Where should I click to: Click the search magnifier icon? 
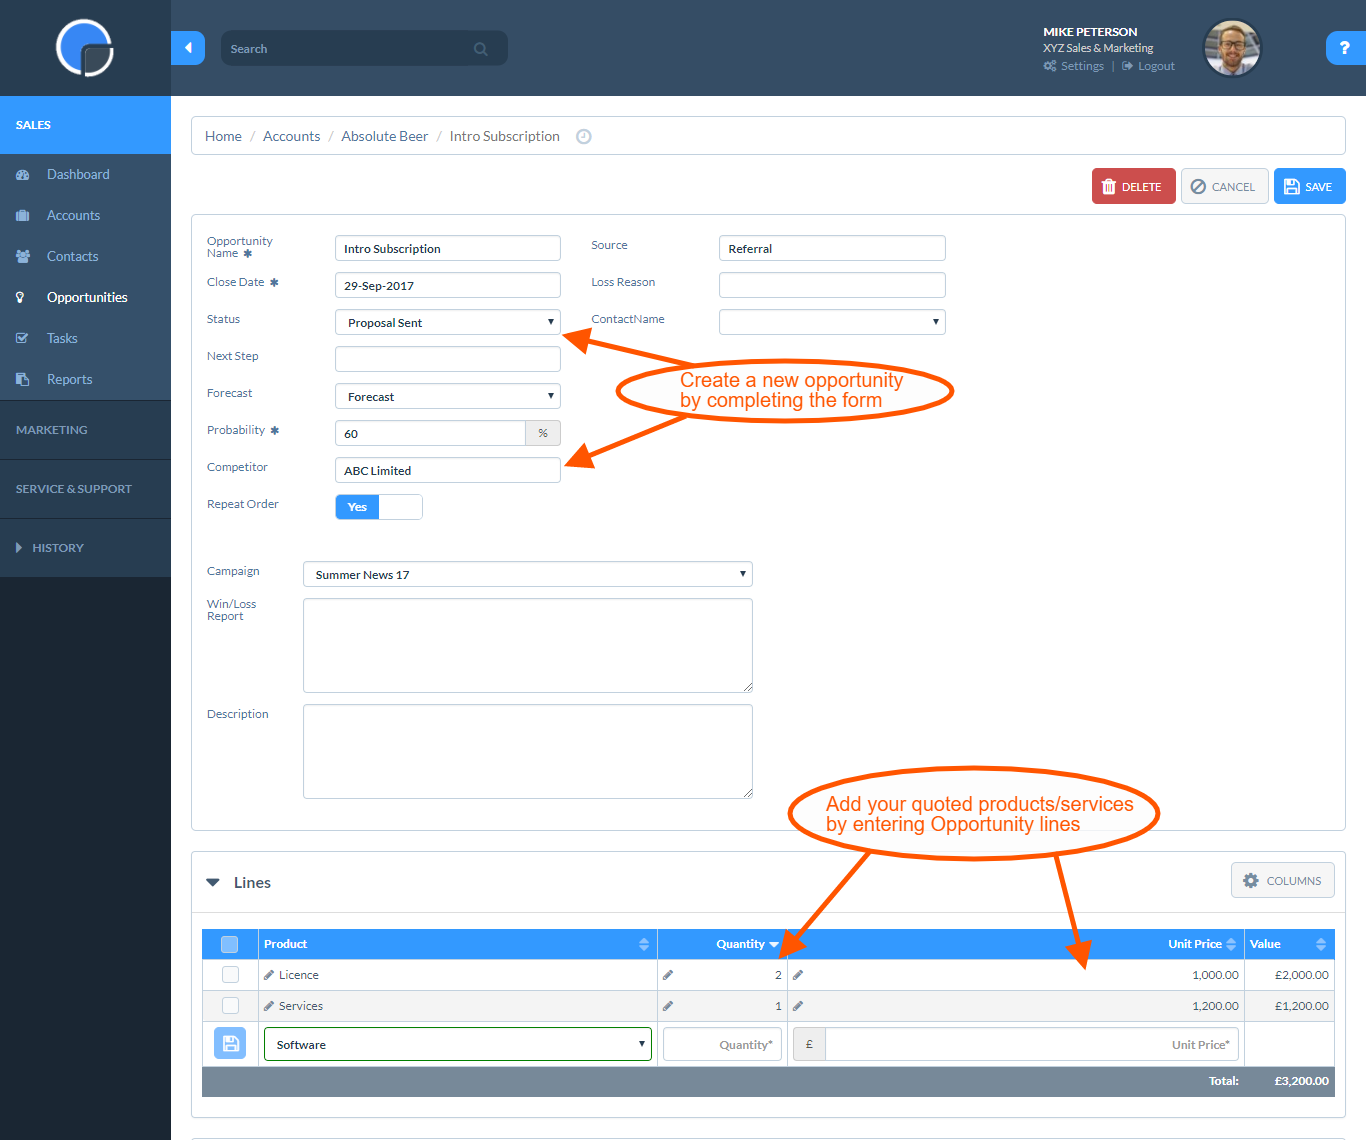(481, 49)
